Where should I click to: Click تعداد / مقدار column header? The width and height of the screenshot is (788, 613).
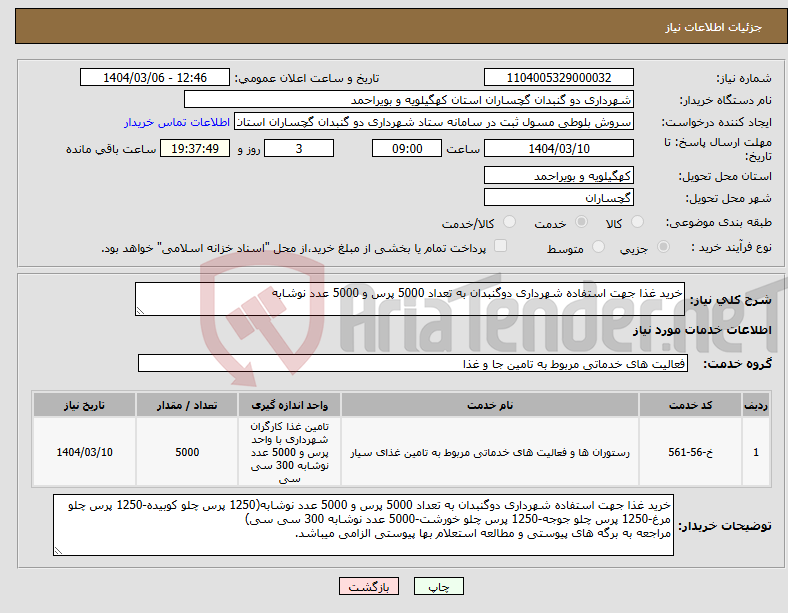coord(187,405)
